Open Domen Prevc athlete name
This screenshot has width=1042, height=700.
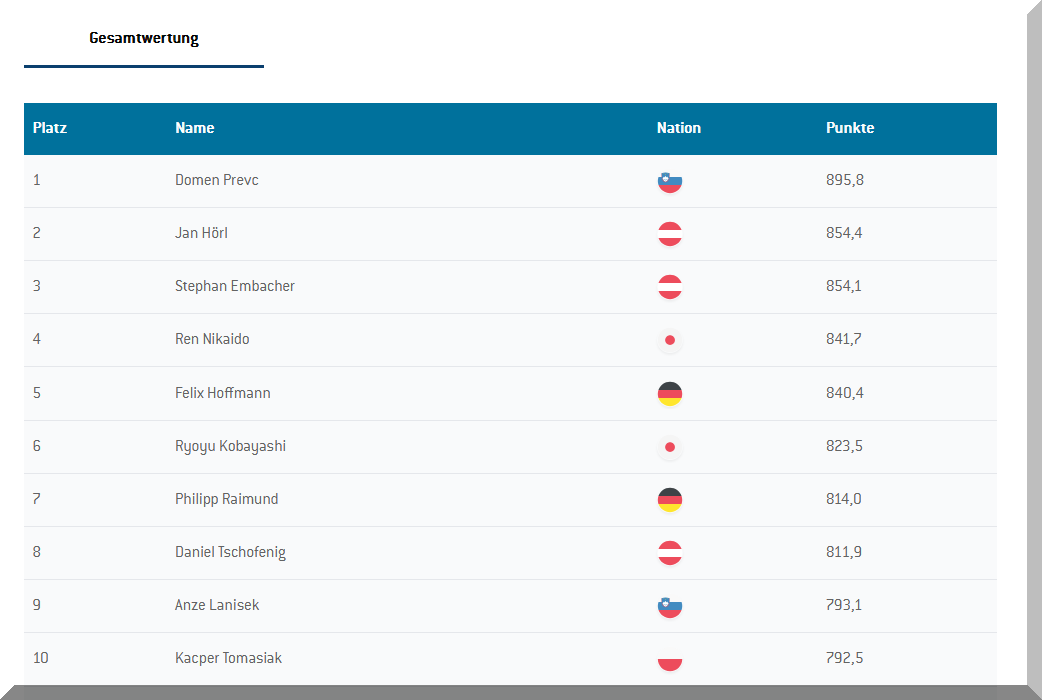coord(217,180)
